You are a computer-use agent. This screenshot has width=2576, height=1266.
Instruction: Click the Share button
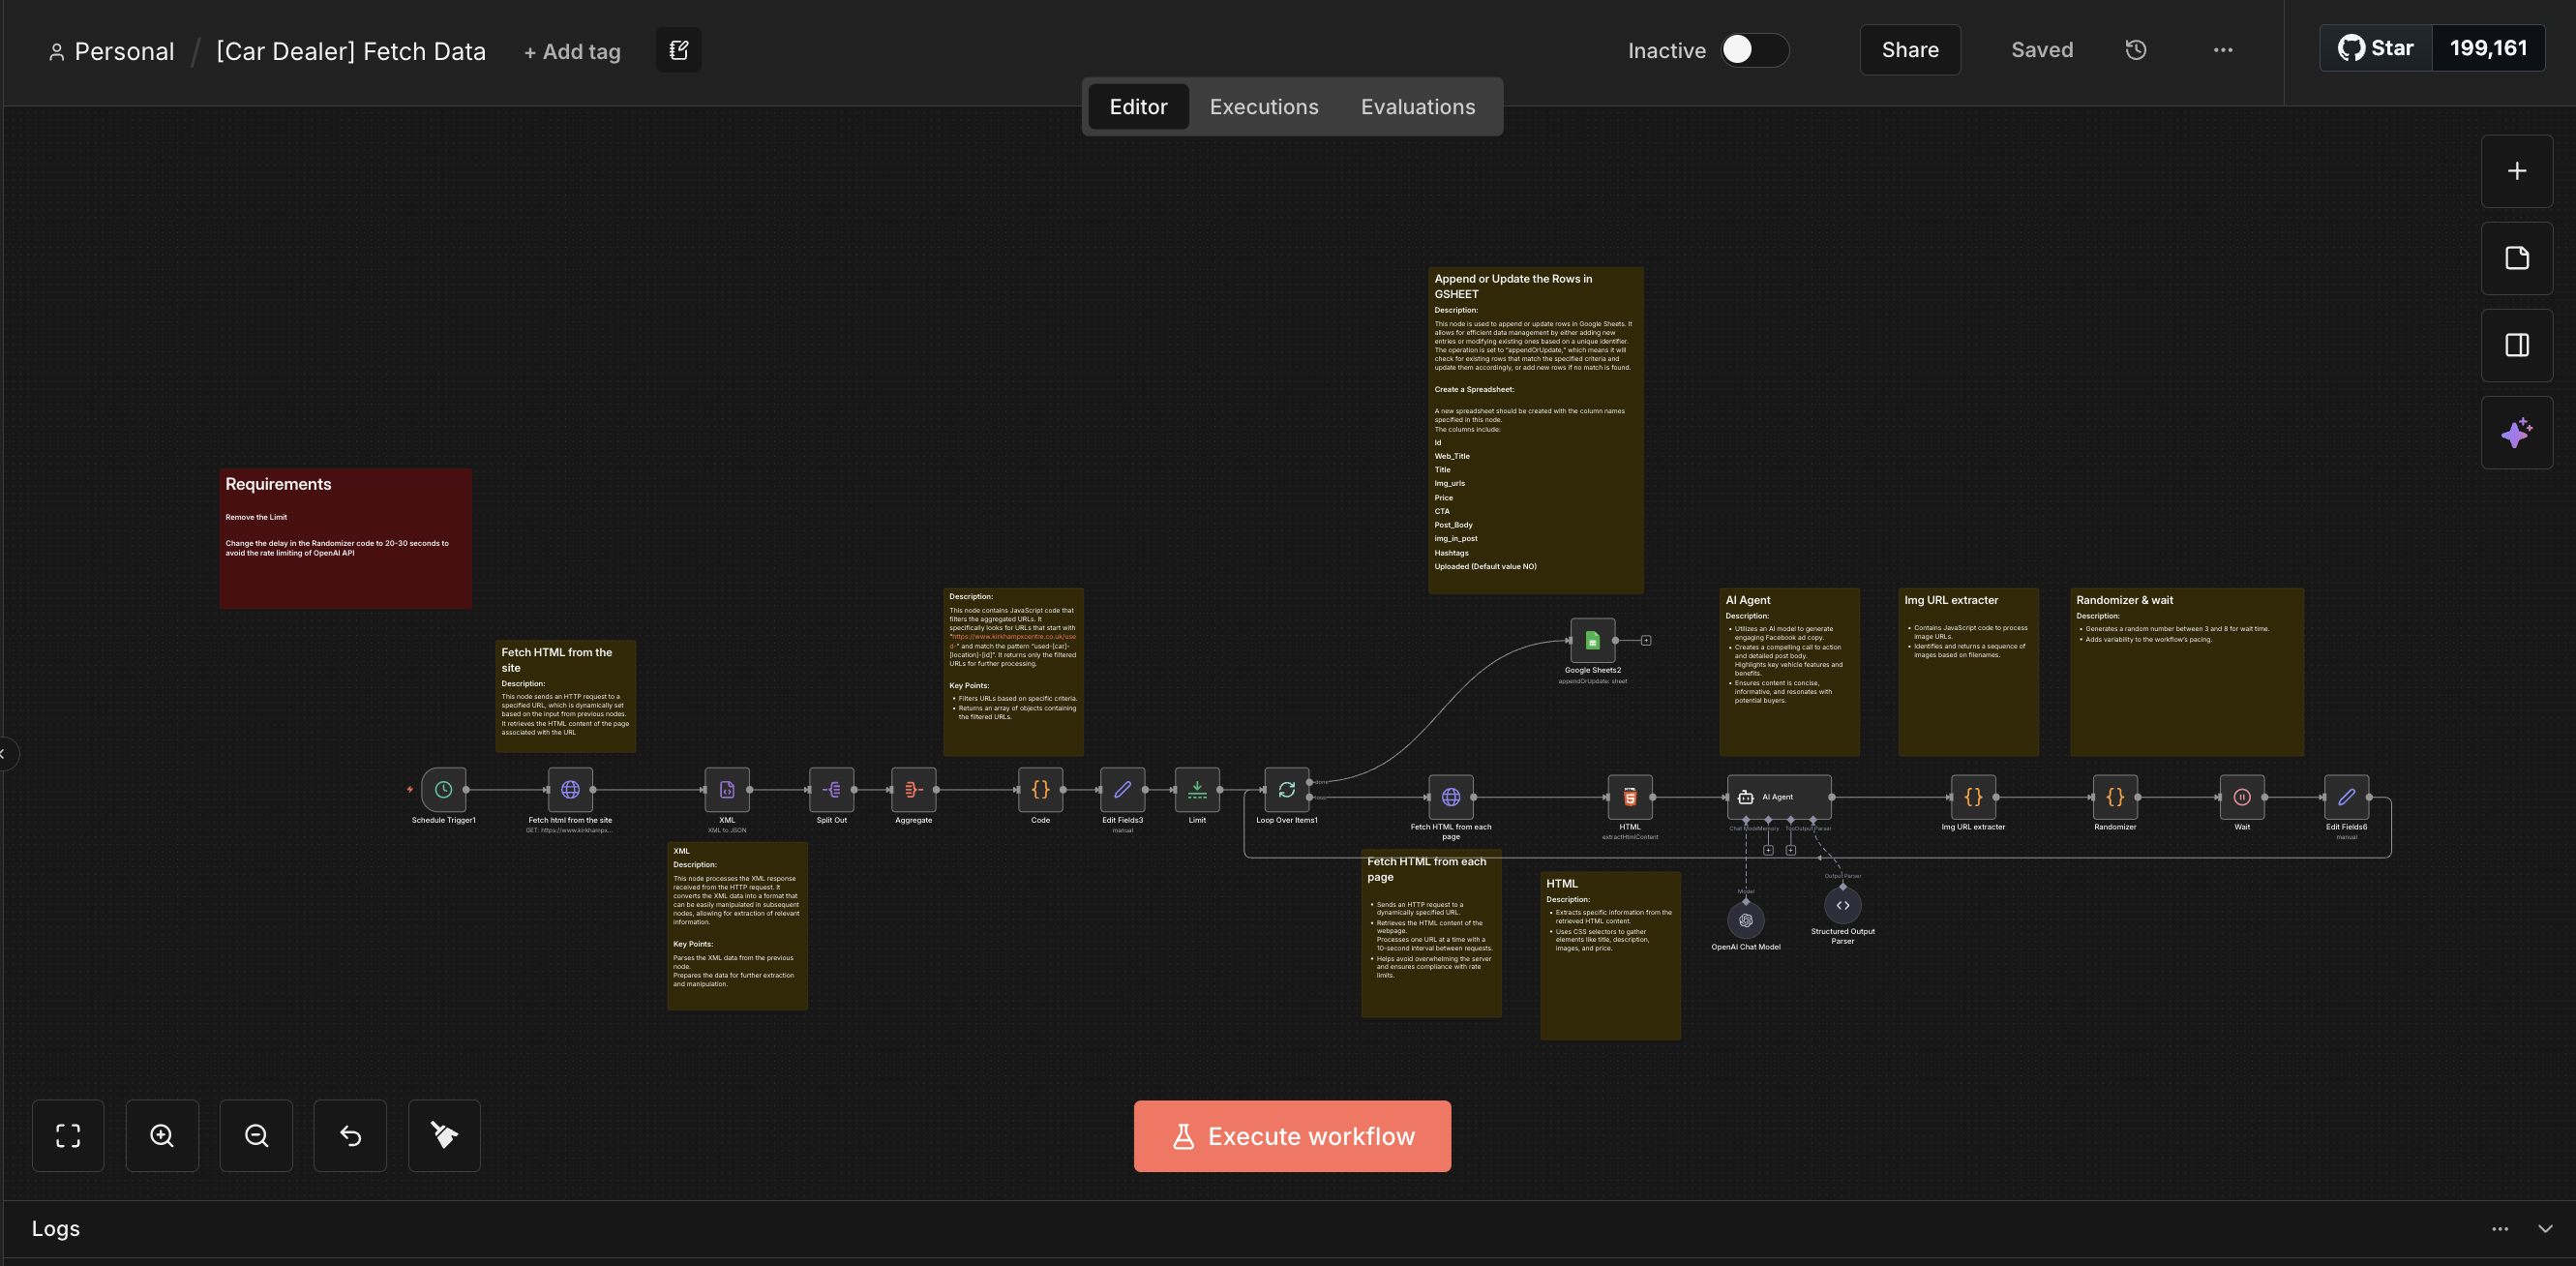point(1910,50)
